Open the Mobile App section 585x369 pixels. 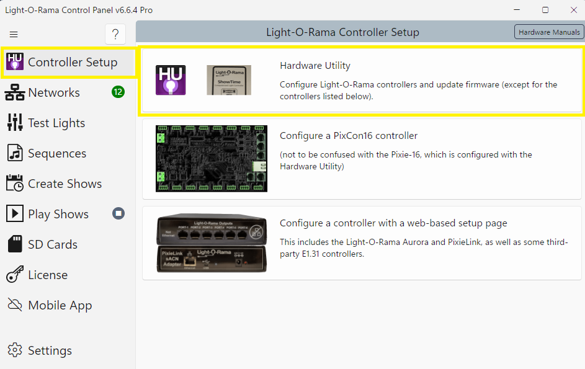point(60,306)
